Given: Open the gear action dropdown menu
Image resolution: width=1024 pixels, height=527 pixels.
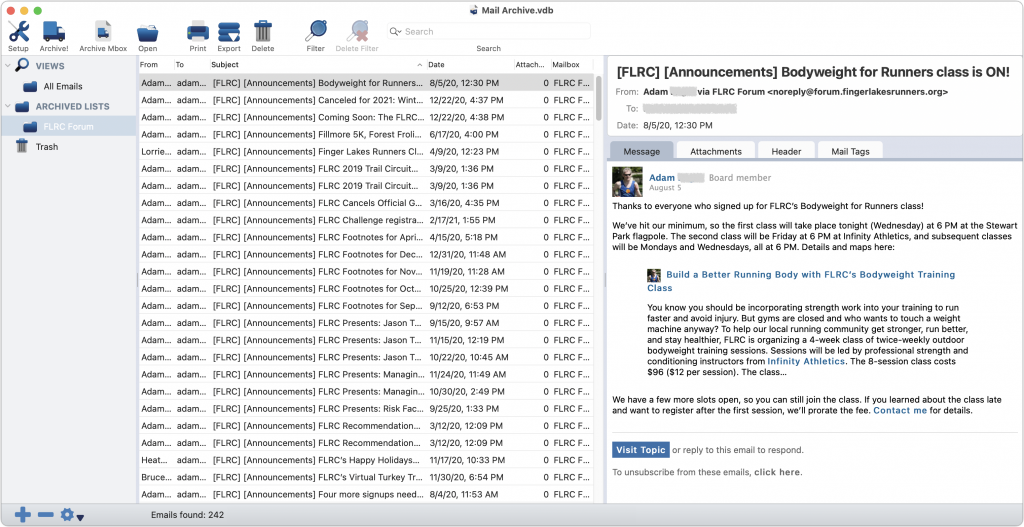Looking at the screenshot, I should [x=71, y=515].
